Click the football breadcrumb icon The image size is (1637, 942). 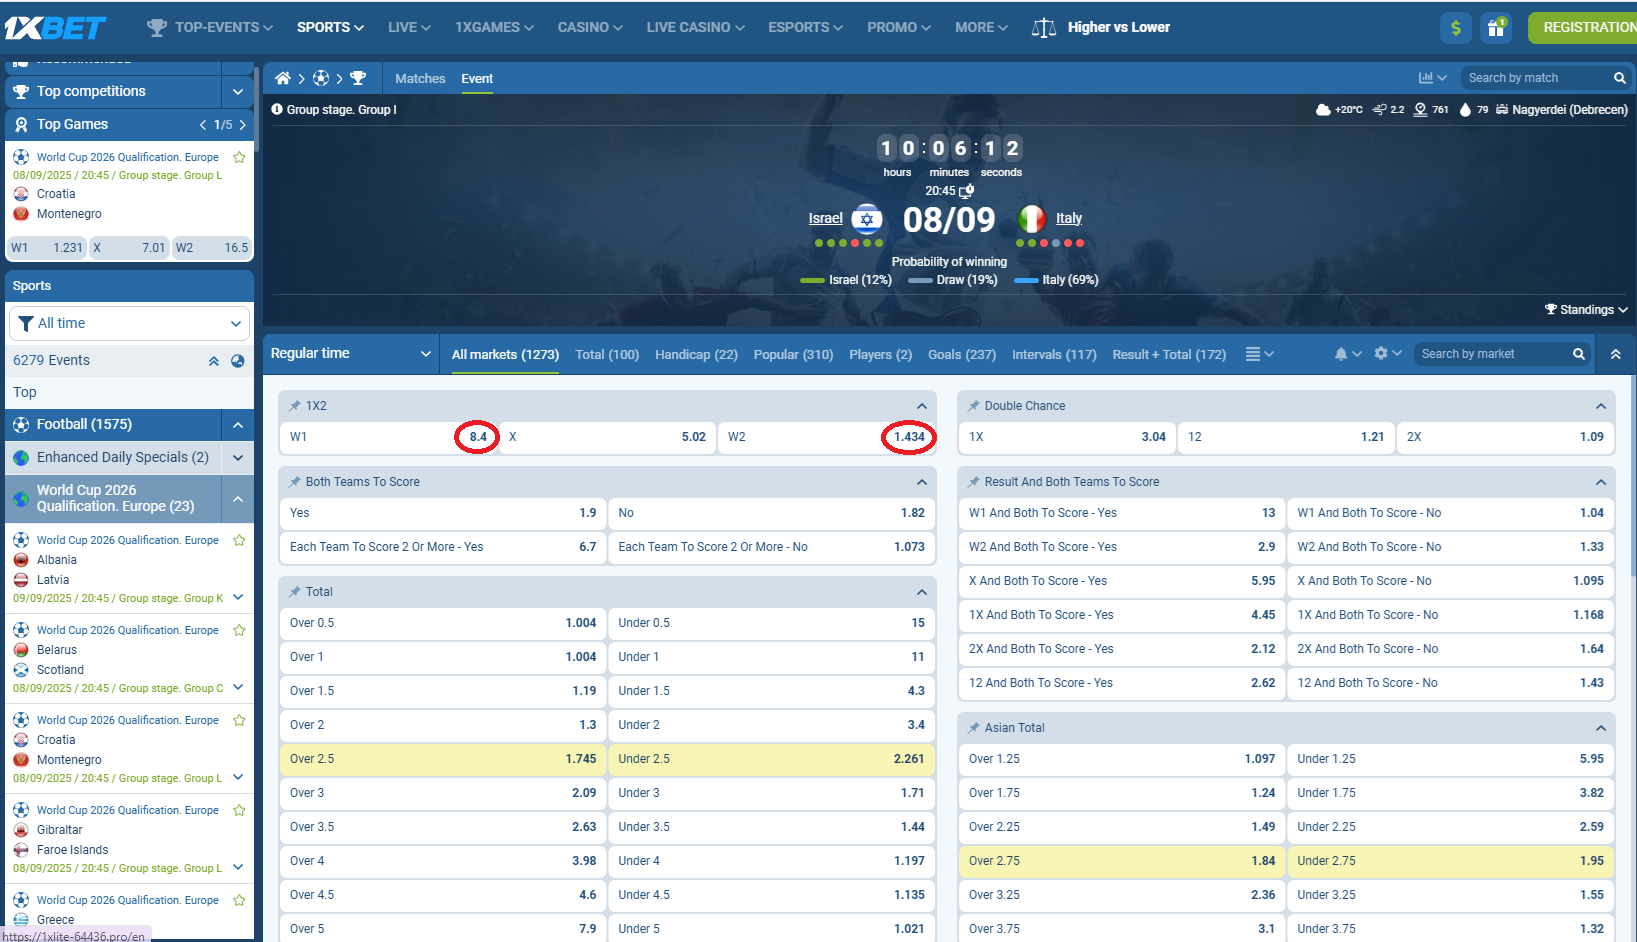pos(321,78)
